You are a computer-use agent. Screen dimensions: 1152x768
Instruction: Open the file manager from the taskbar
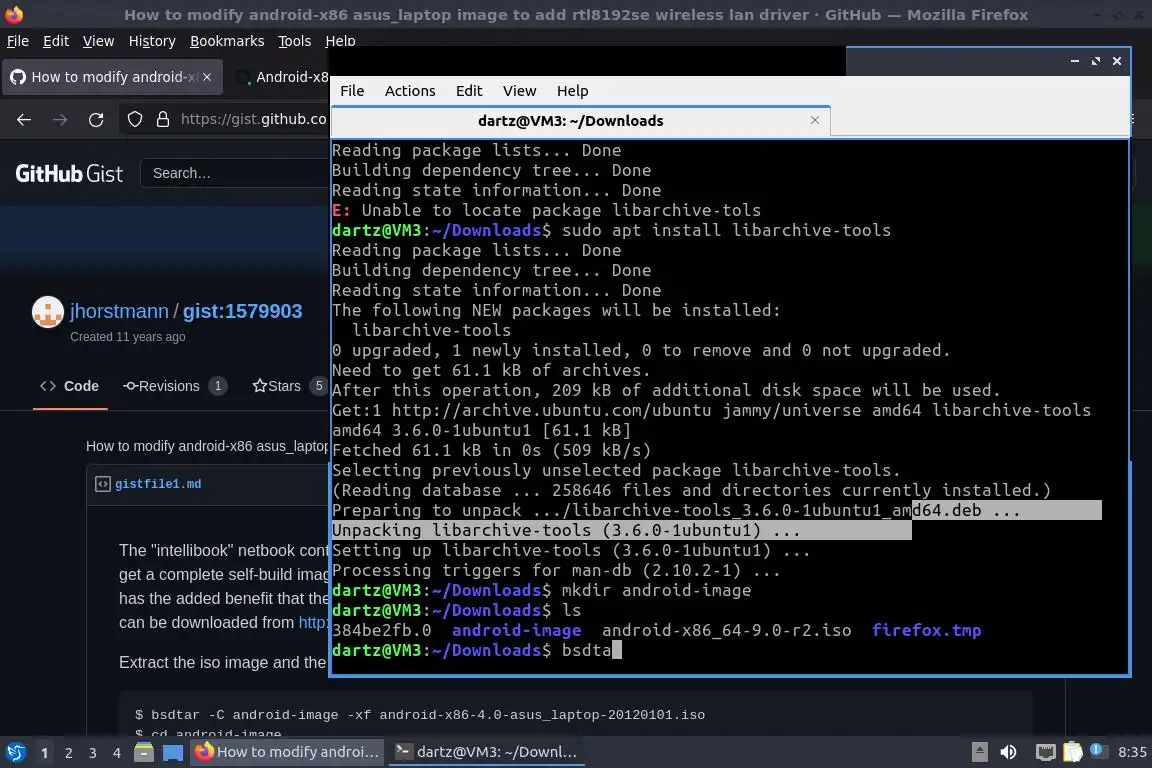(144, 752)
